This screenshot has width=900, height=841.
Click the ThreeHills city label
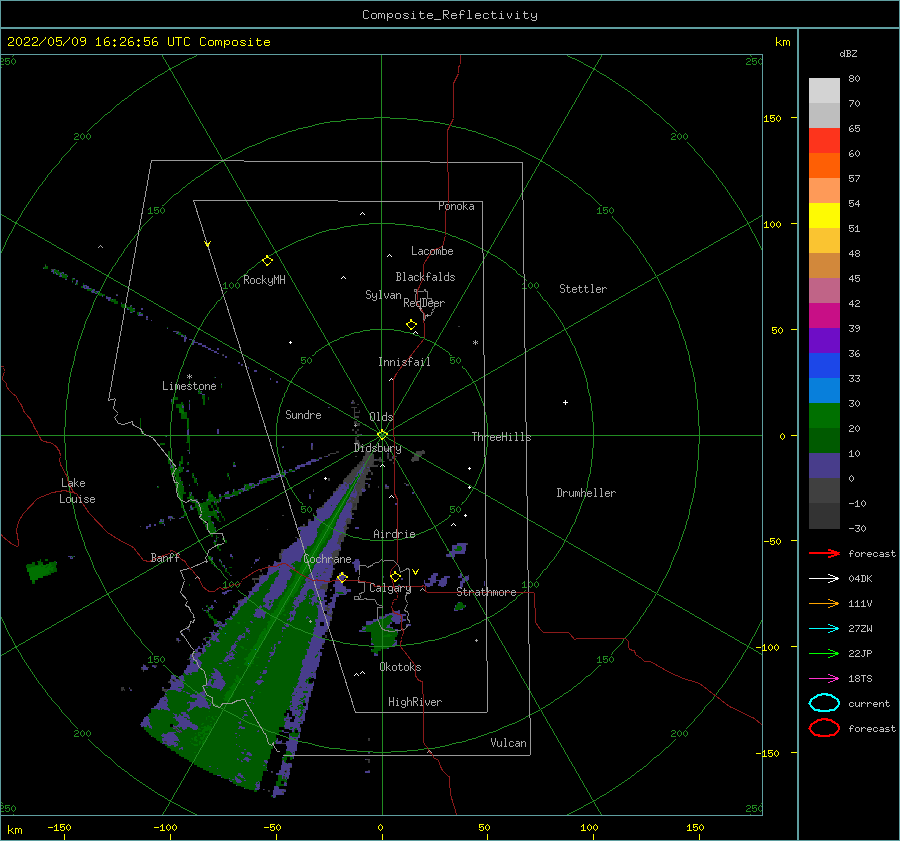click(x=501, y=437)
